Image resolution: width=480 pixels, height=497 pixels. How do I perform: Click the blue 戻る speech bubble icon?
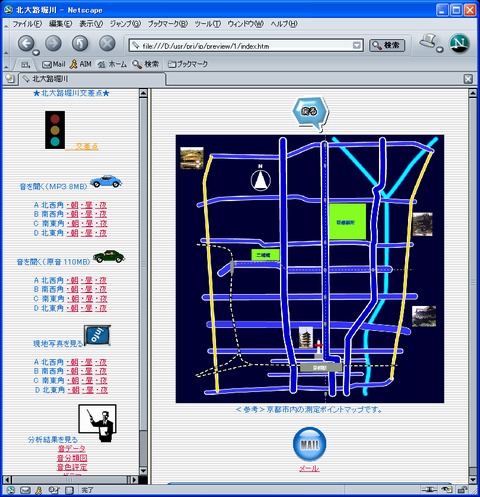point(310,113)
